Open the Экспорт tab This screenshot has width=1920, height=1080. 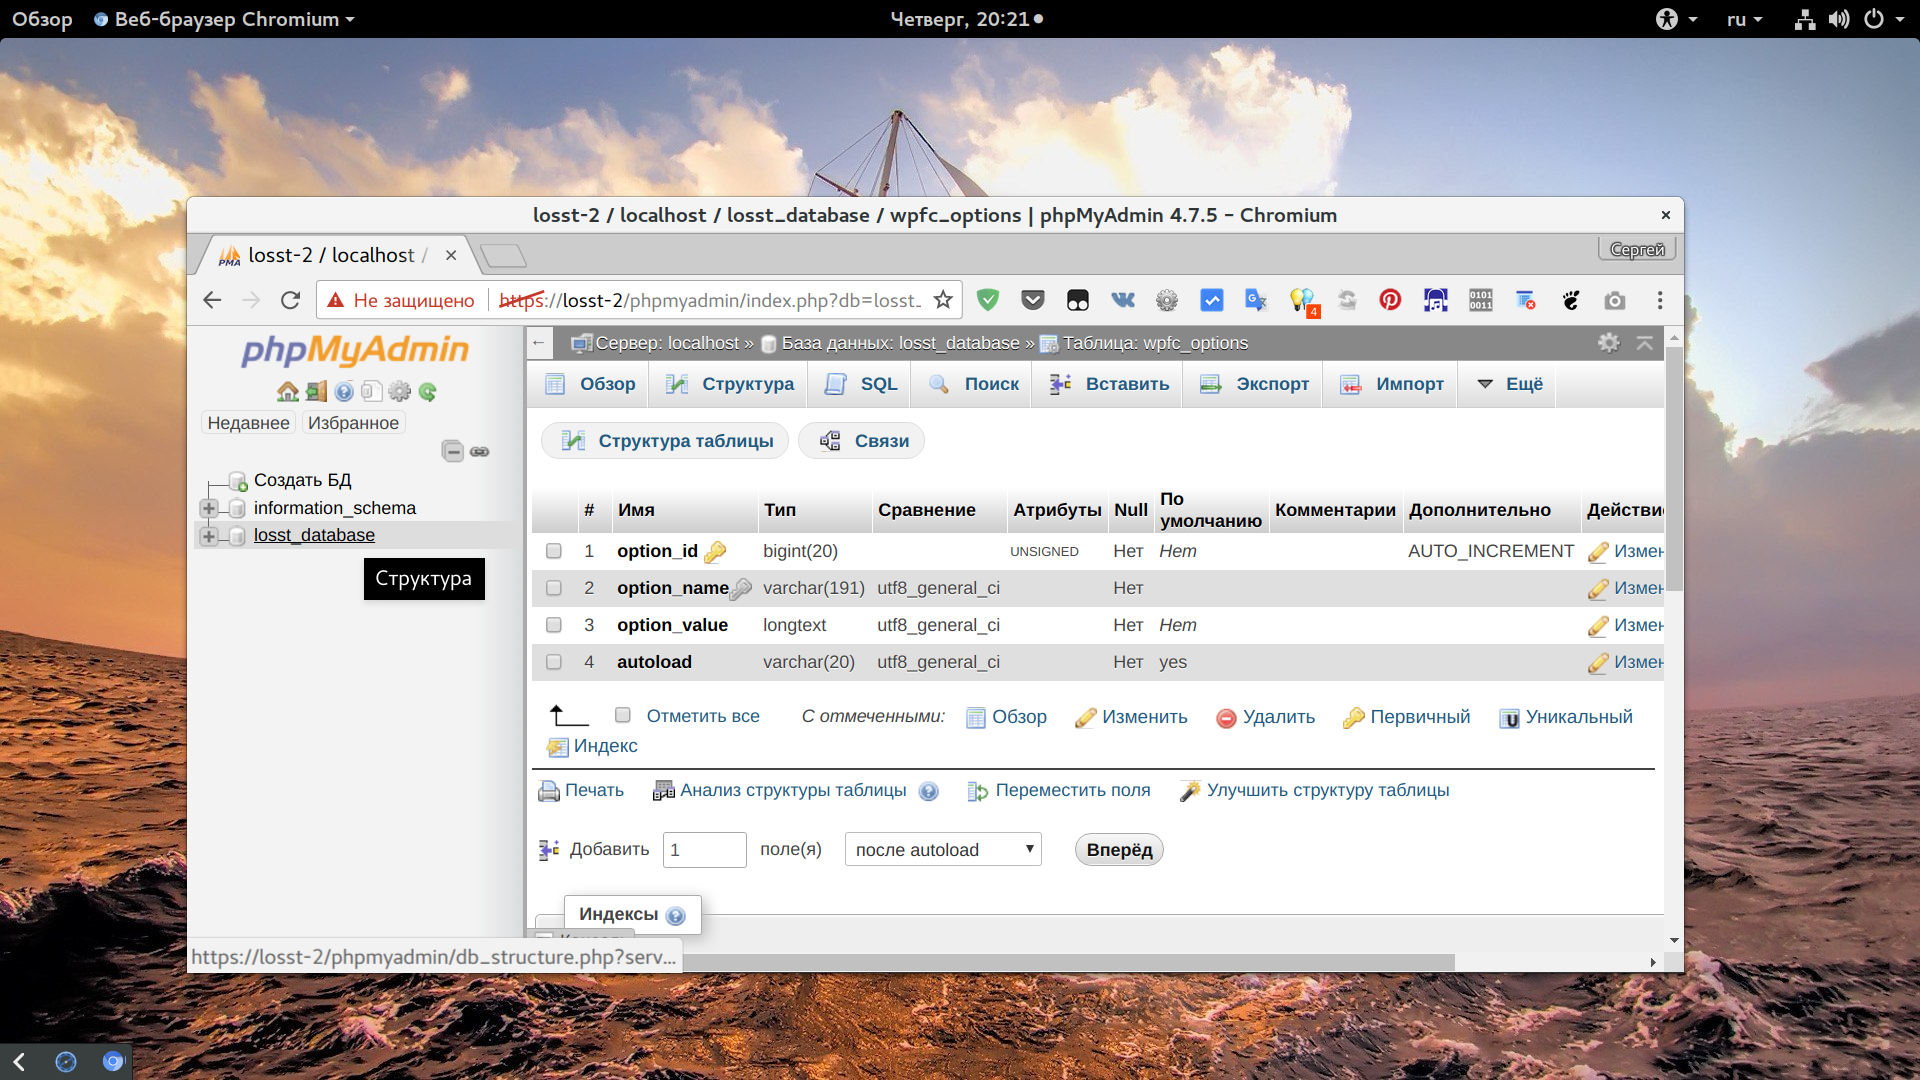coord(1254,384)
